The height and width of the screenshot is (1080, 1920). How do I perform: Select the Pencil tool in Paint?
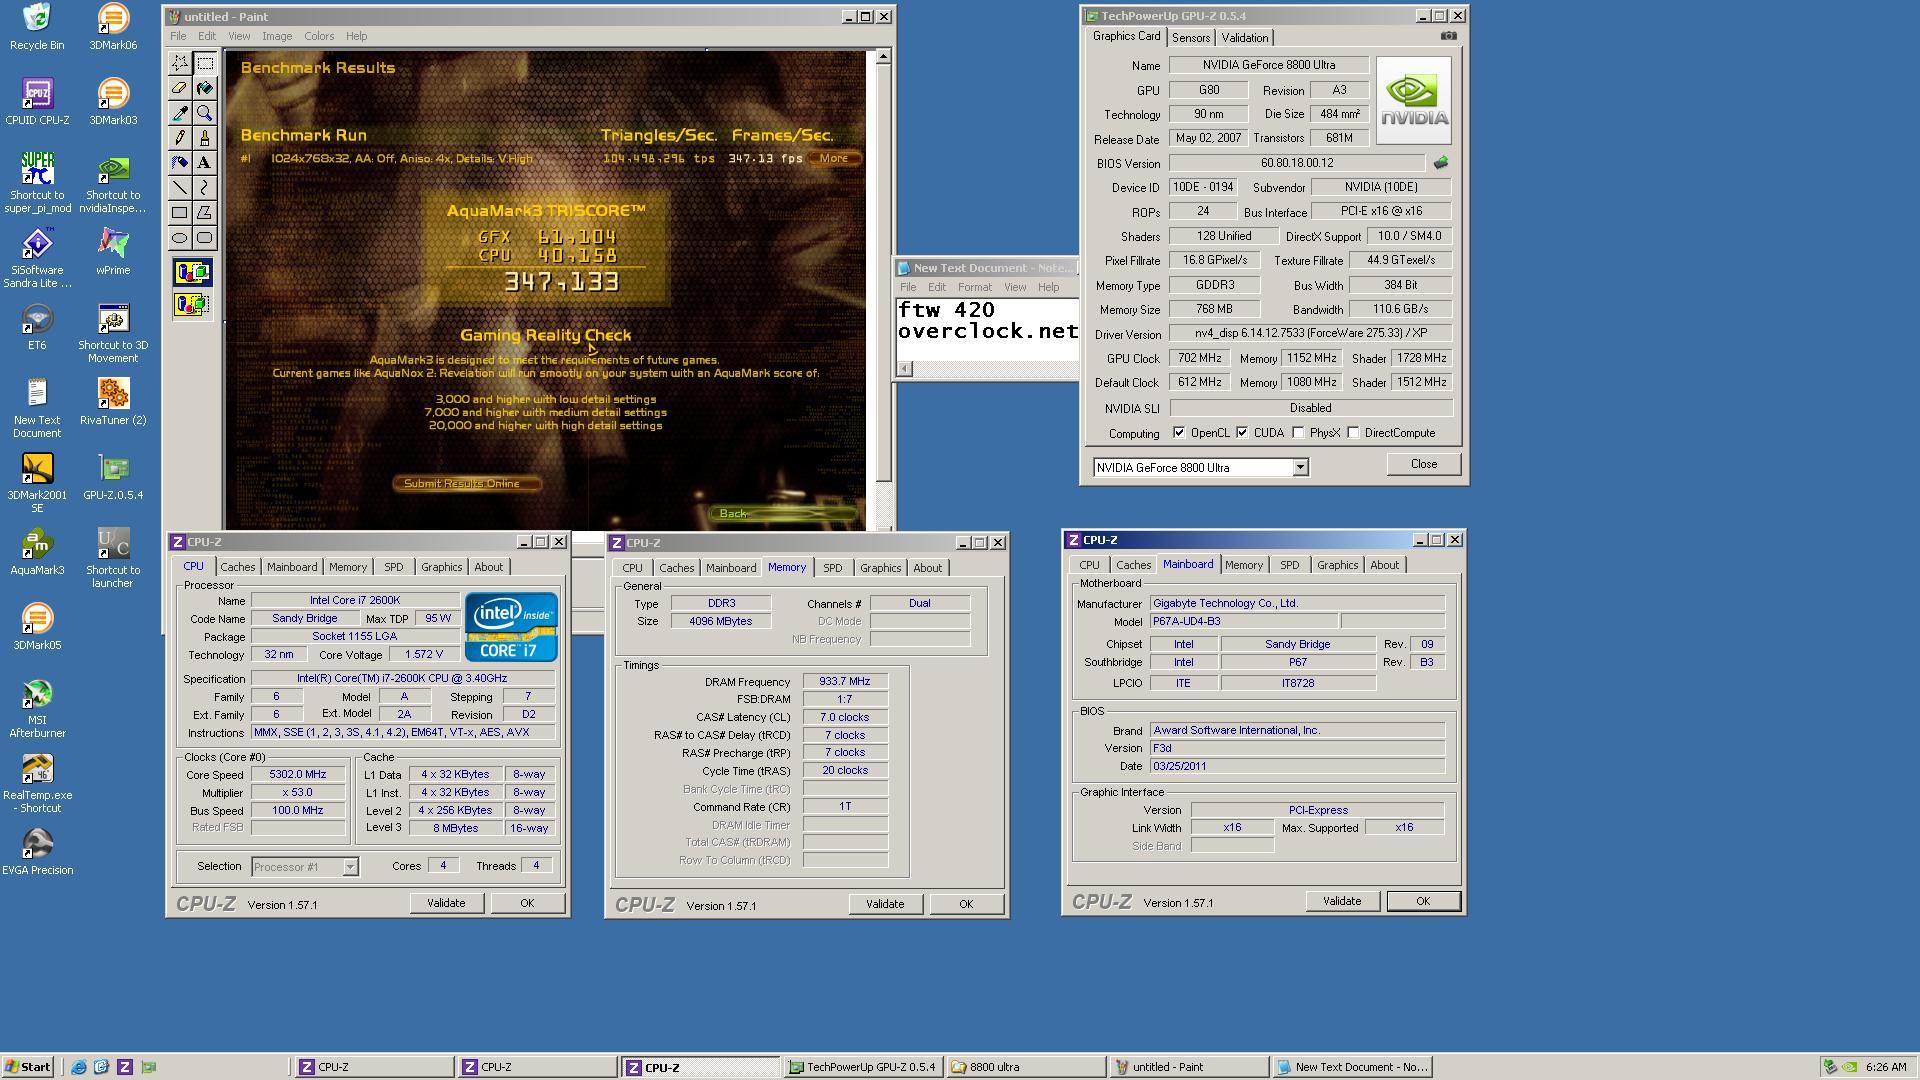[x=179, y=138]
